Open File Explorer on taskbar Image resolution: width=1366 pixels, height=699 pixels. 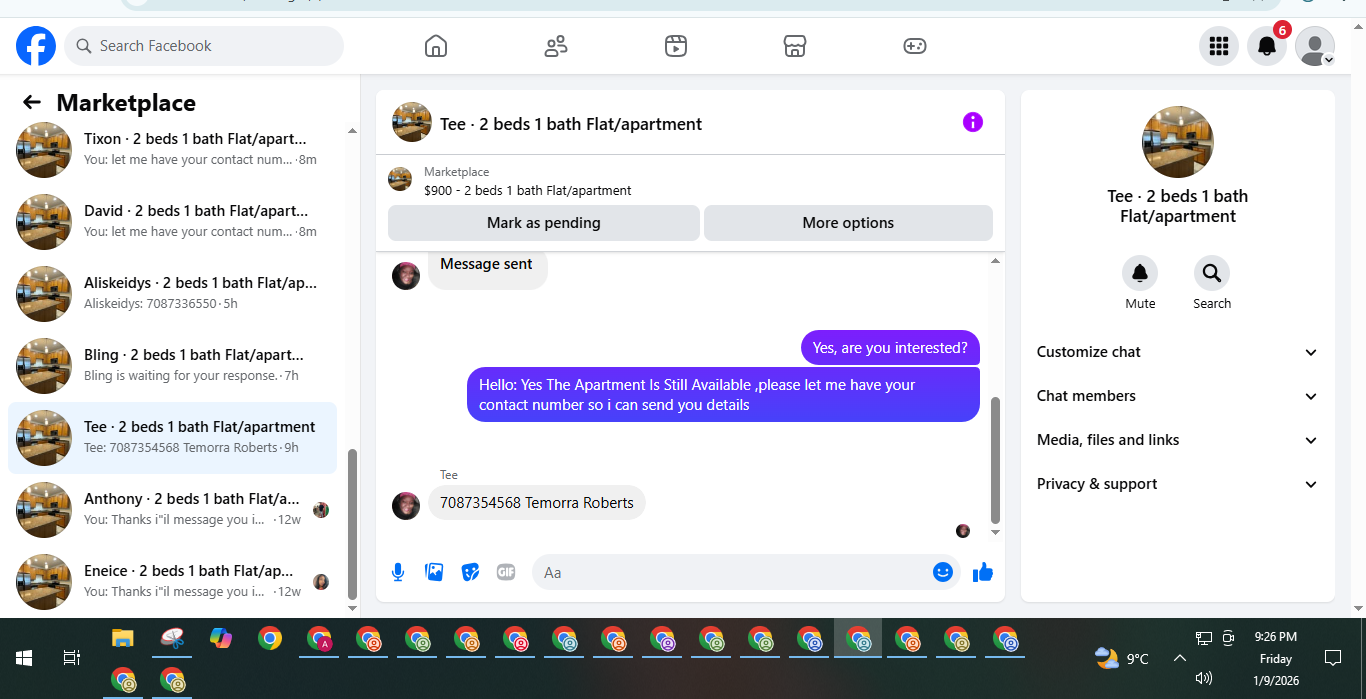tap(122, 638)
